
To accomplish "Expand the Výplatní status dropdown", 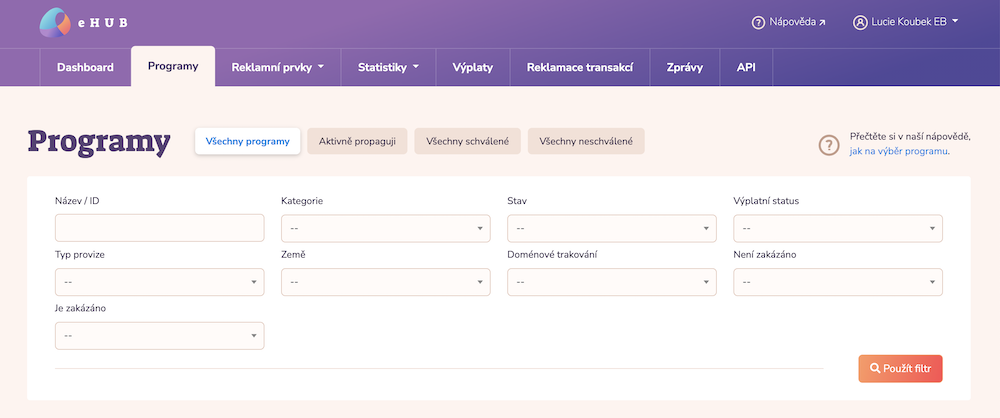I will click(x=837, y=228).
